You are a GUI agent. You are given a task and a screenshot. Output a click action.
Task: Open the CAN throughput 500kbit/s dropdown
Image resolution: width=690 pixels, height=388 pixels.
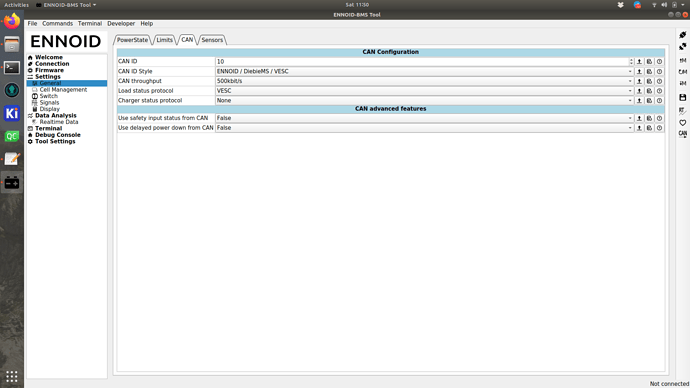point(425,81)
